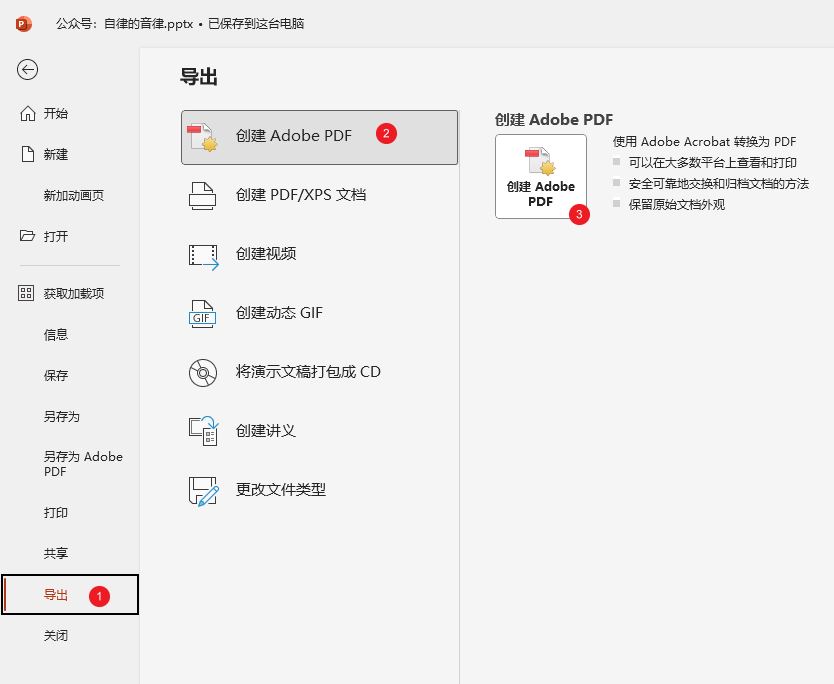Viewport: 834px width, 684px height.
Task: Click 关闭 to close the presentation
Action: click(56, 636)
